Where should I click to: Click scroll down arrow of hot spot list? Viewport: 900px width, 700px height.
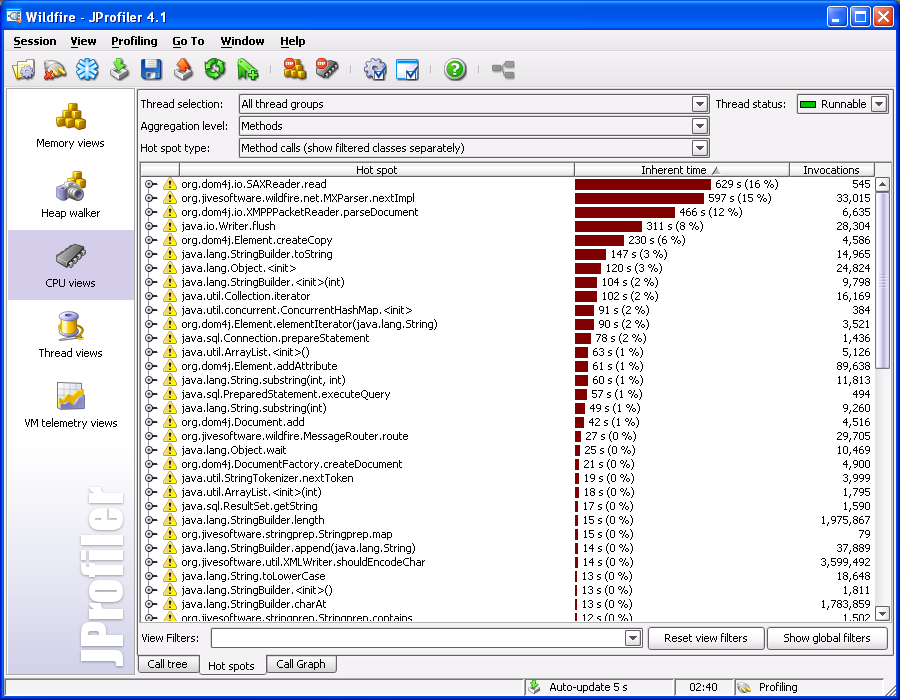[x=883, y=613]
